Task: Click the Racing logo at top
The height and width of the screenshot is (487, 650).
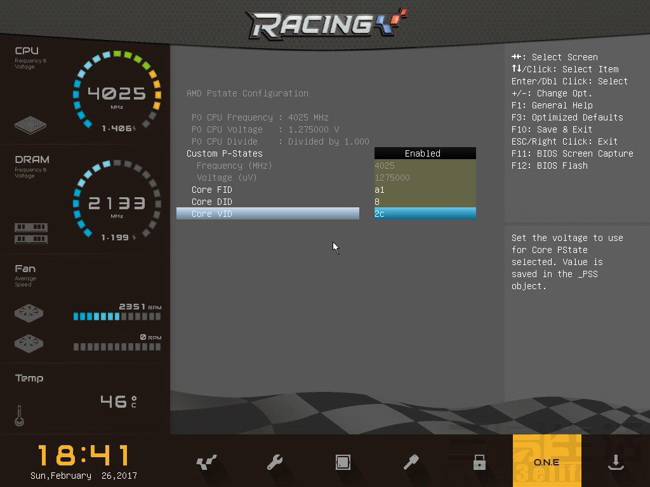Action: [327, 24]
